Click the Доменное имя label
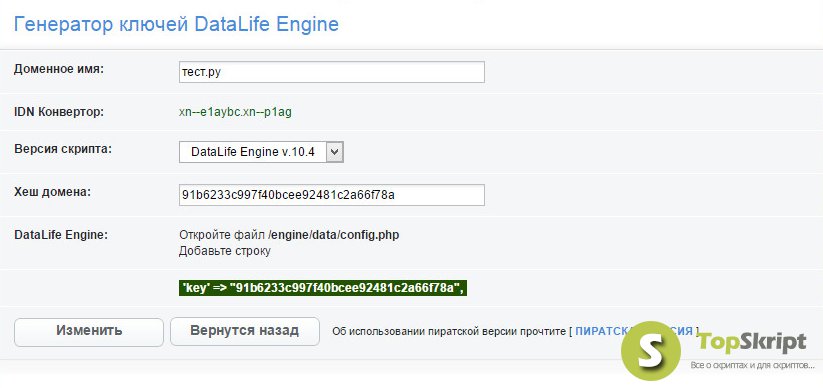This screenshot has width=823, height=388. tap(59, 69)
